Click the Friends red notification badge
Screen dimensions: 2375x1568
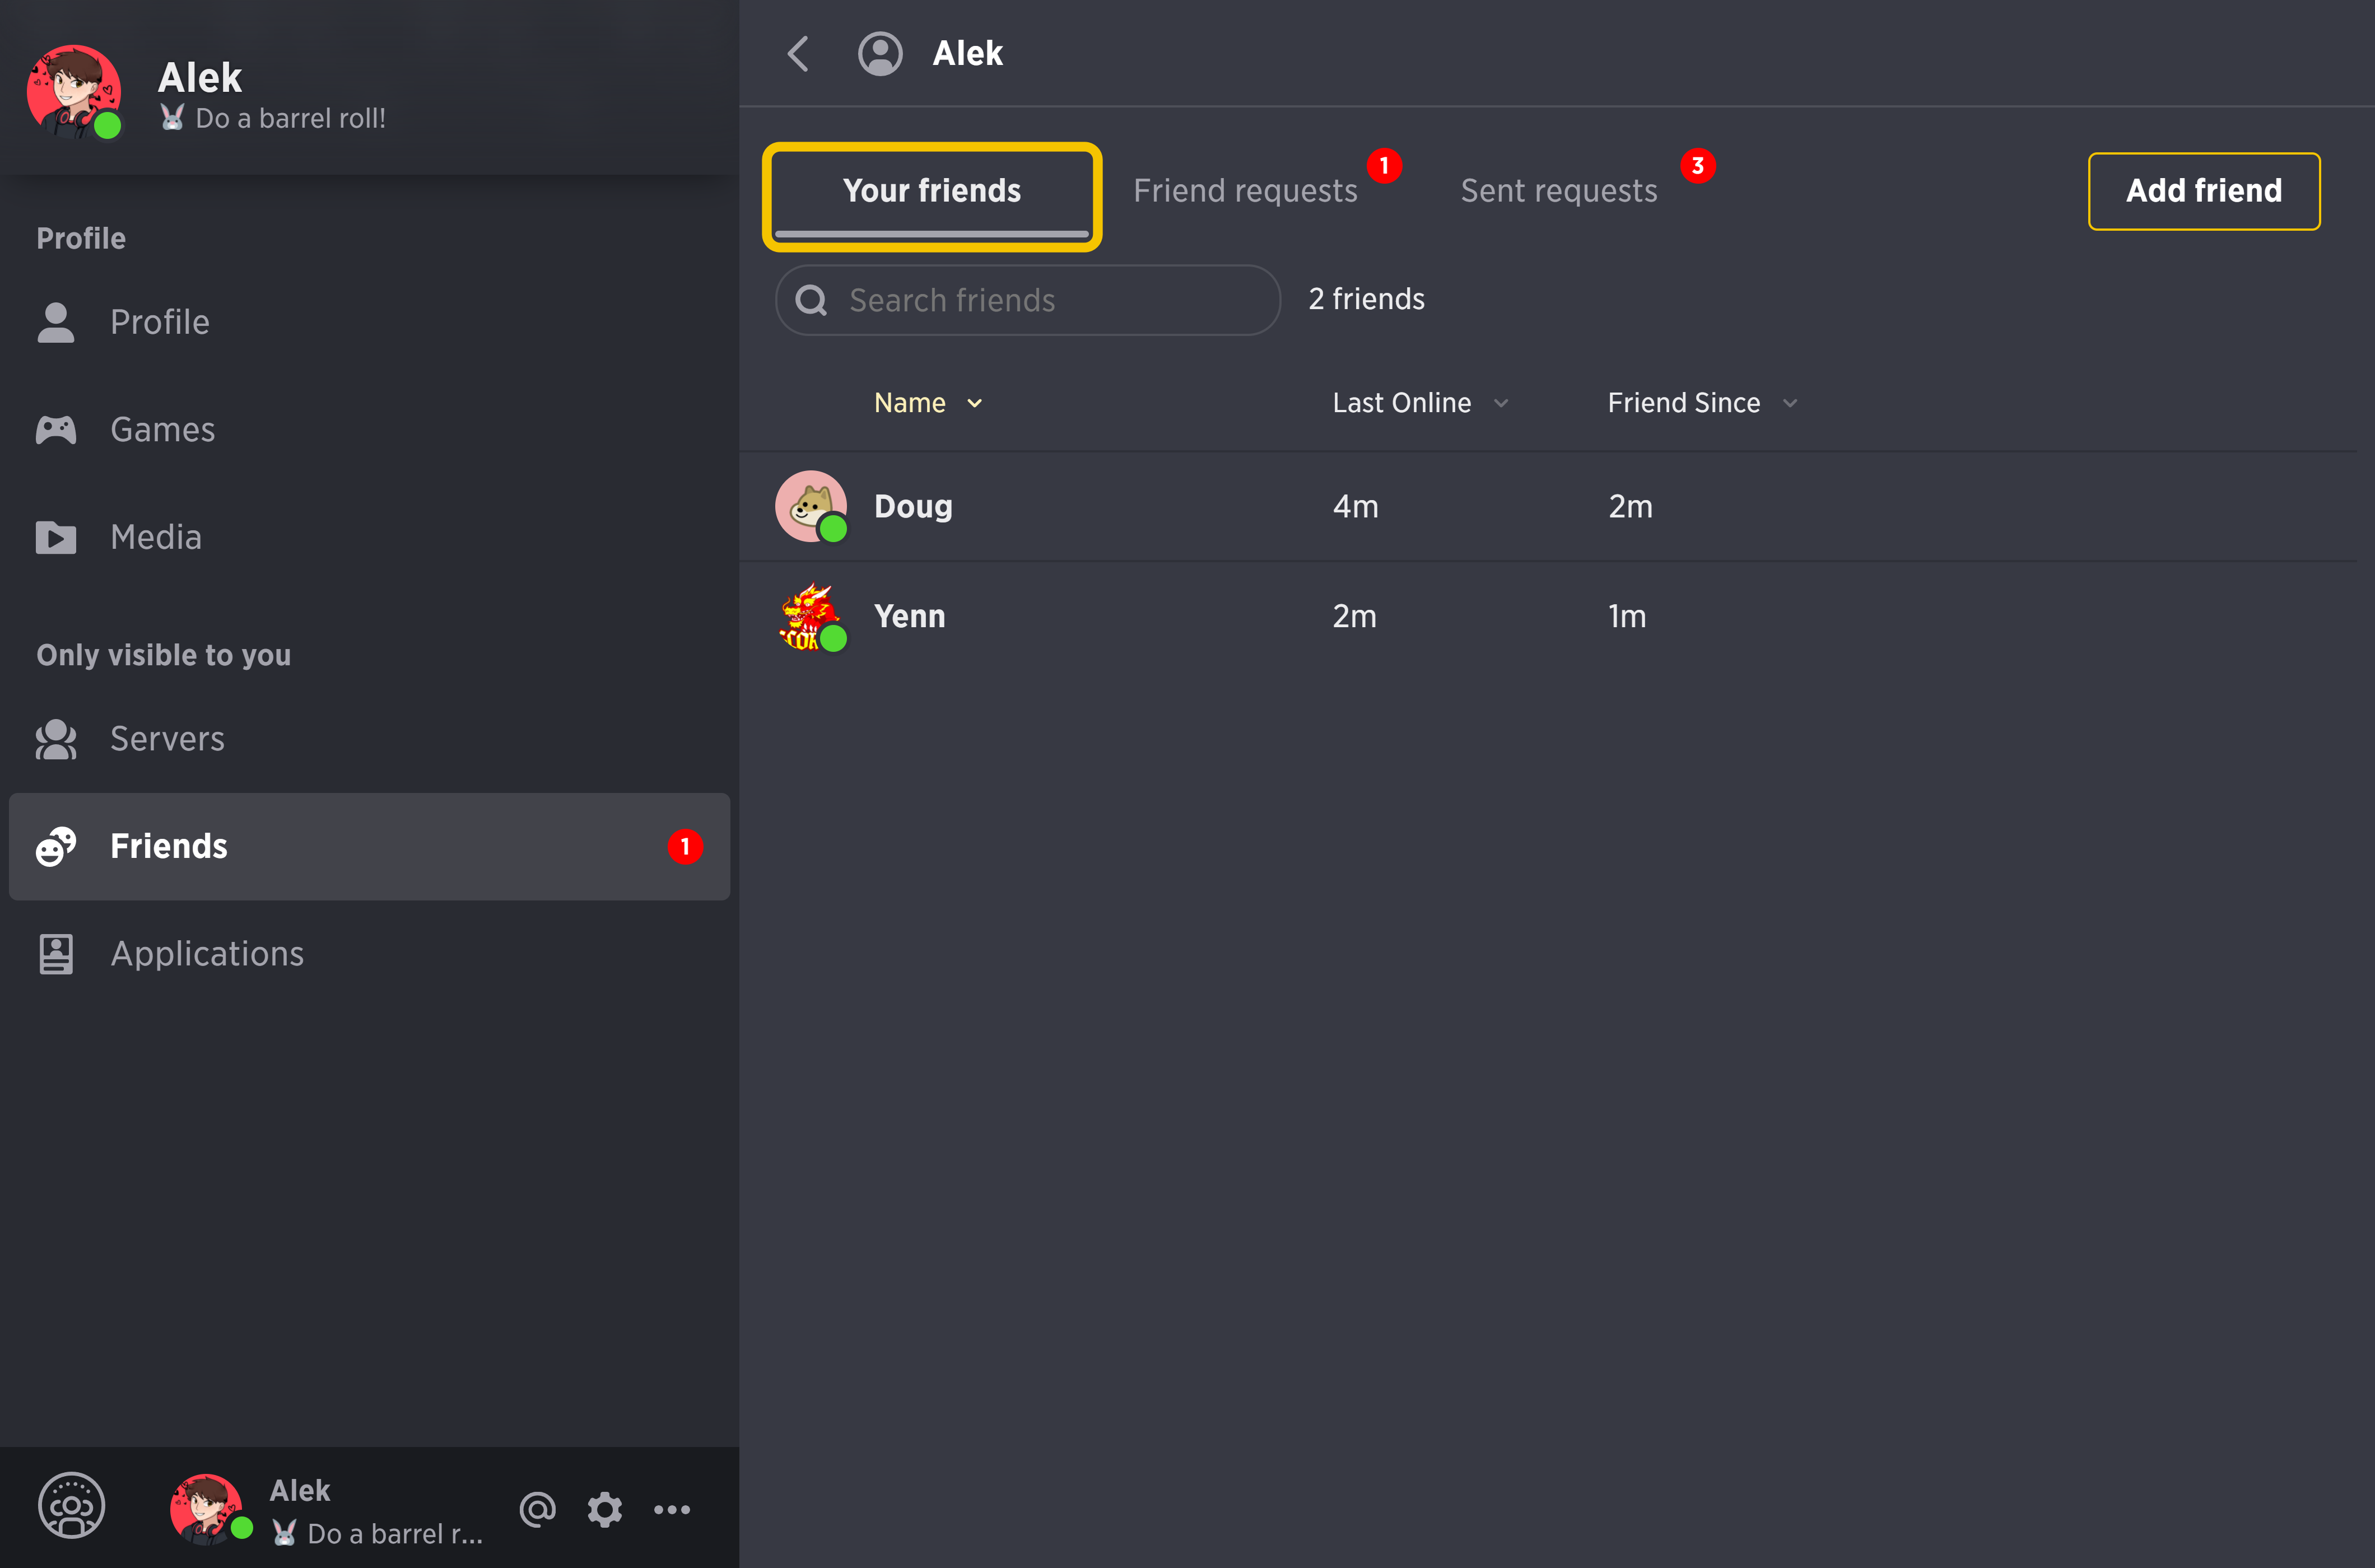[x=685, y=847]
